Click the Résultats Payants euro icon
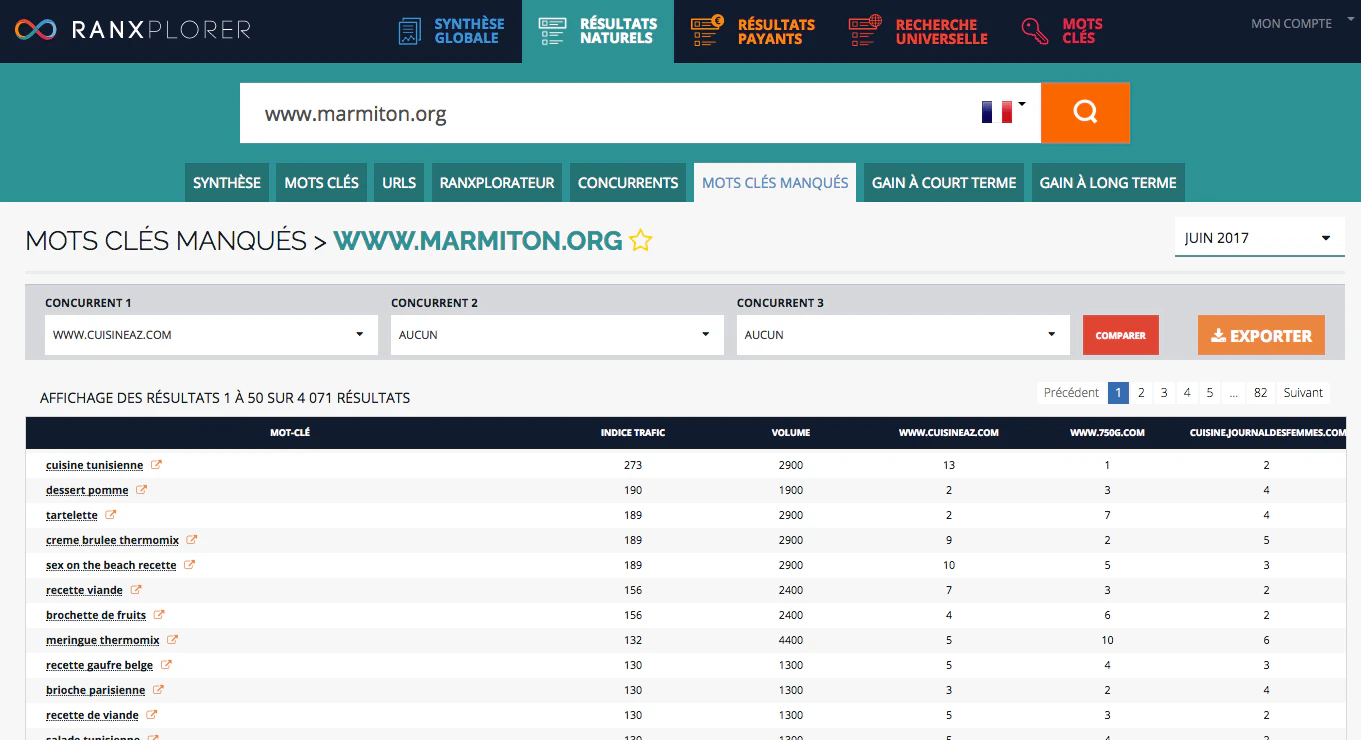This screenshot has width=1361, height=740. pos(708,31)
